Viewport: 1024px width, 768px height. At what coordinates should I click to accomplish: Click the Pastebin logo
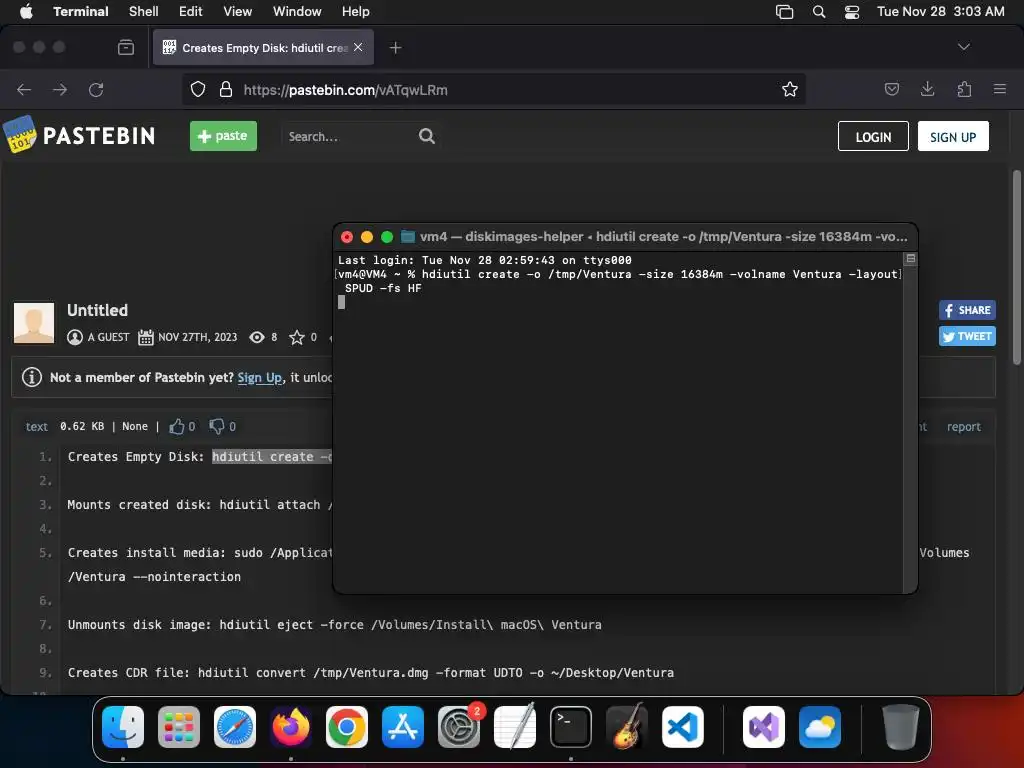pyautogui.click(x=79, y=135)
